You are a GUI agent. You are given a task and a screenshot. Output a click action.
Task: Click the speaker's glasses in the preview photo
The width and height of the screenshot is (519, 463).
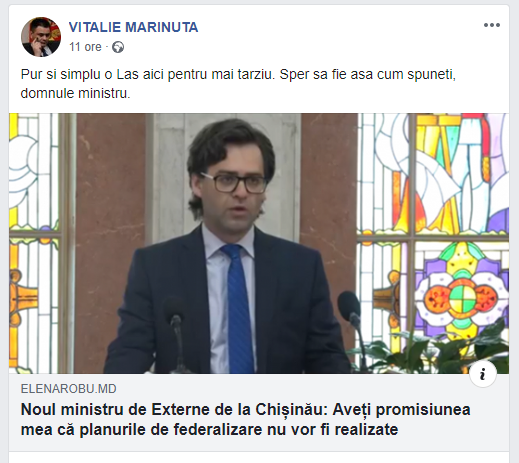[236, 183]
